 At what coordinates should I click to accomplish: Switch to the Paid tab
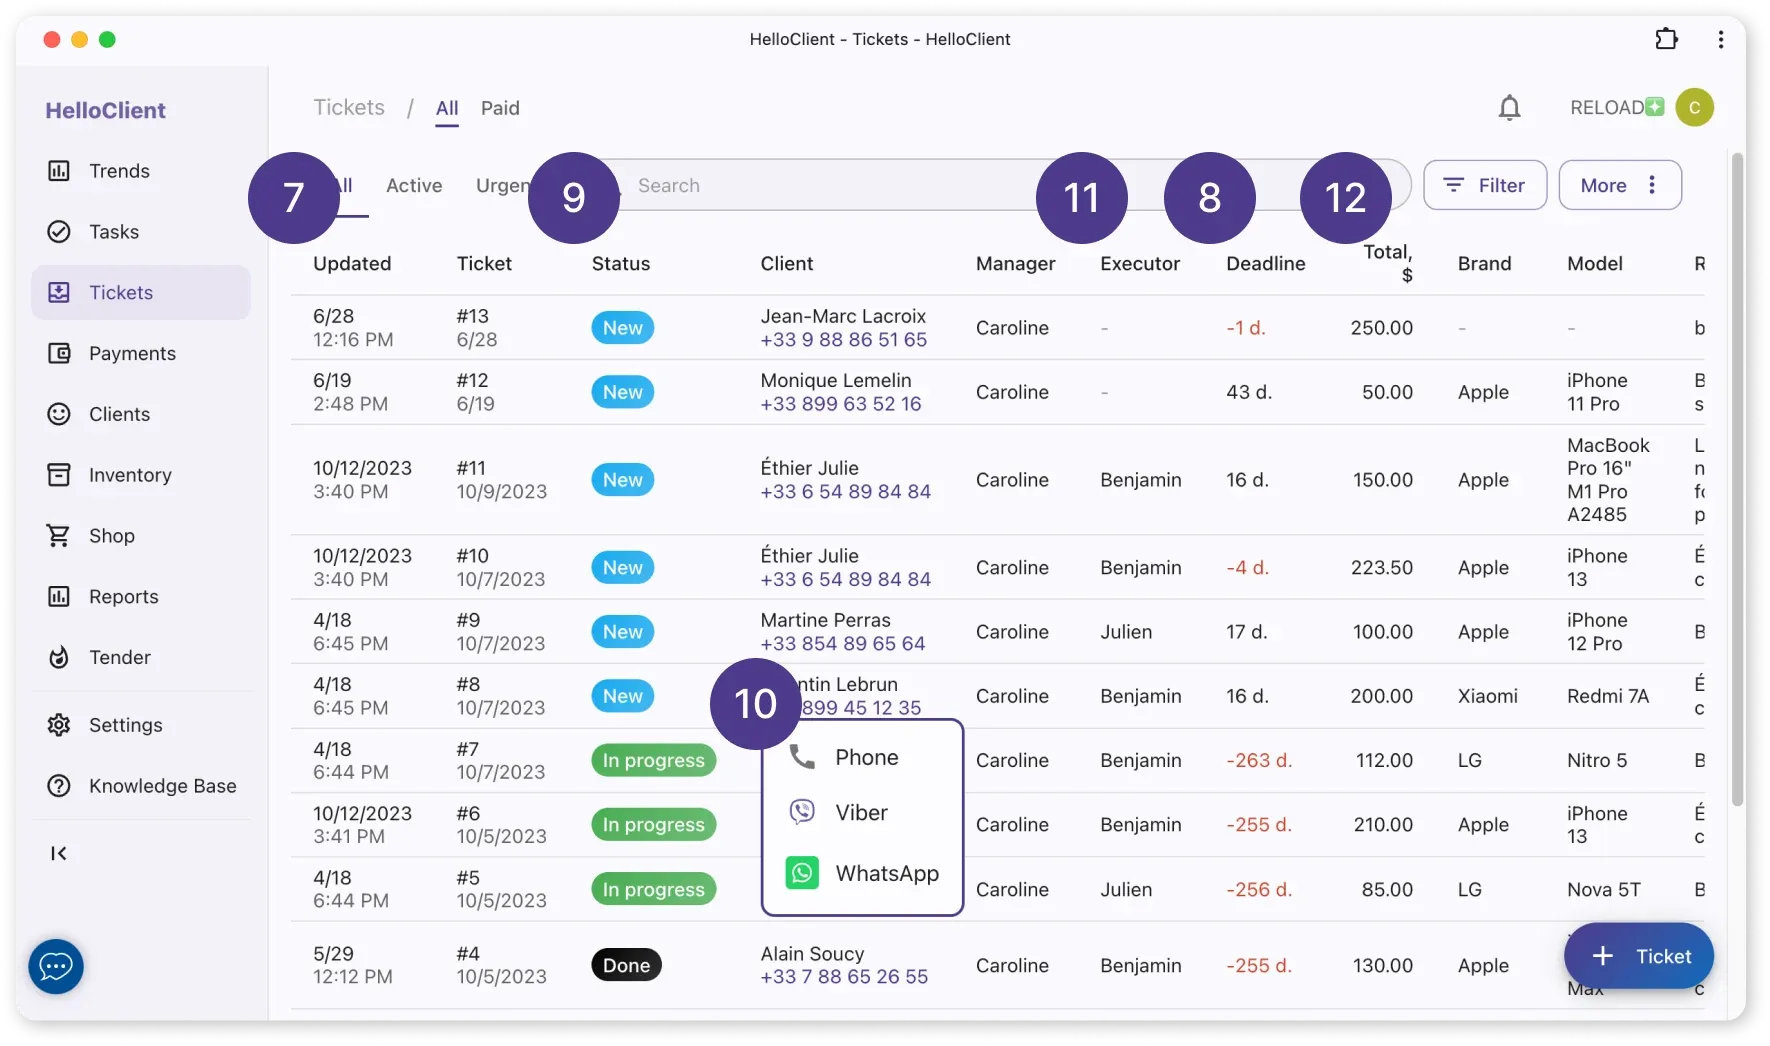(x=500, y=108)
